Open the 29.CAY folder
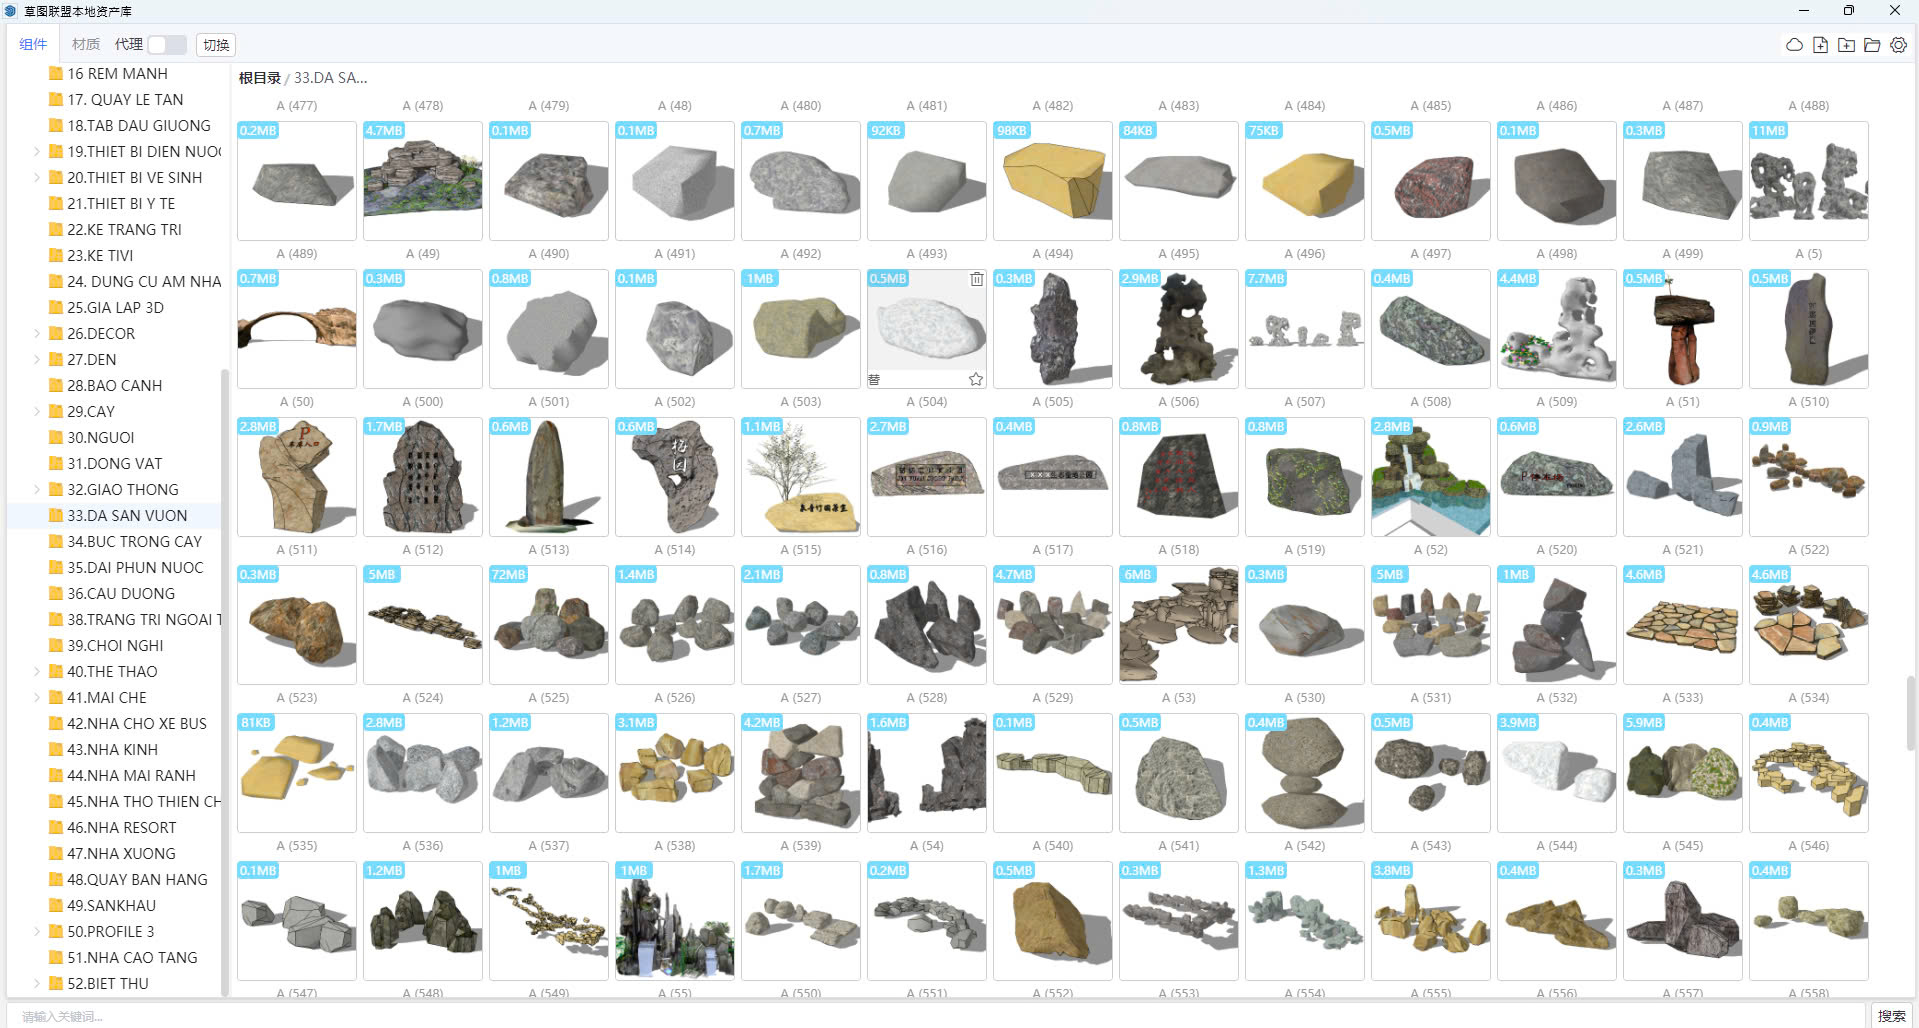 tap(91, 412)
